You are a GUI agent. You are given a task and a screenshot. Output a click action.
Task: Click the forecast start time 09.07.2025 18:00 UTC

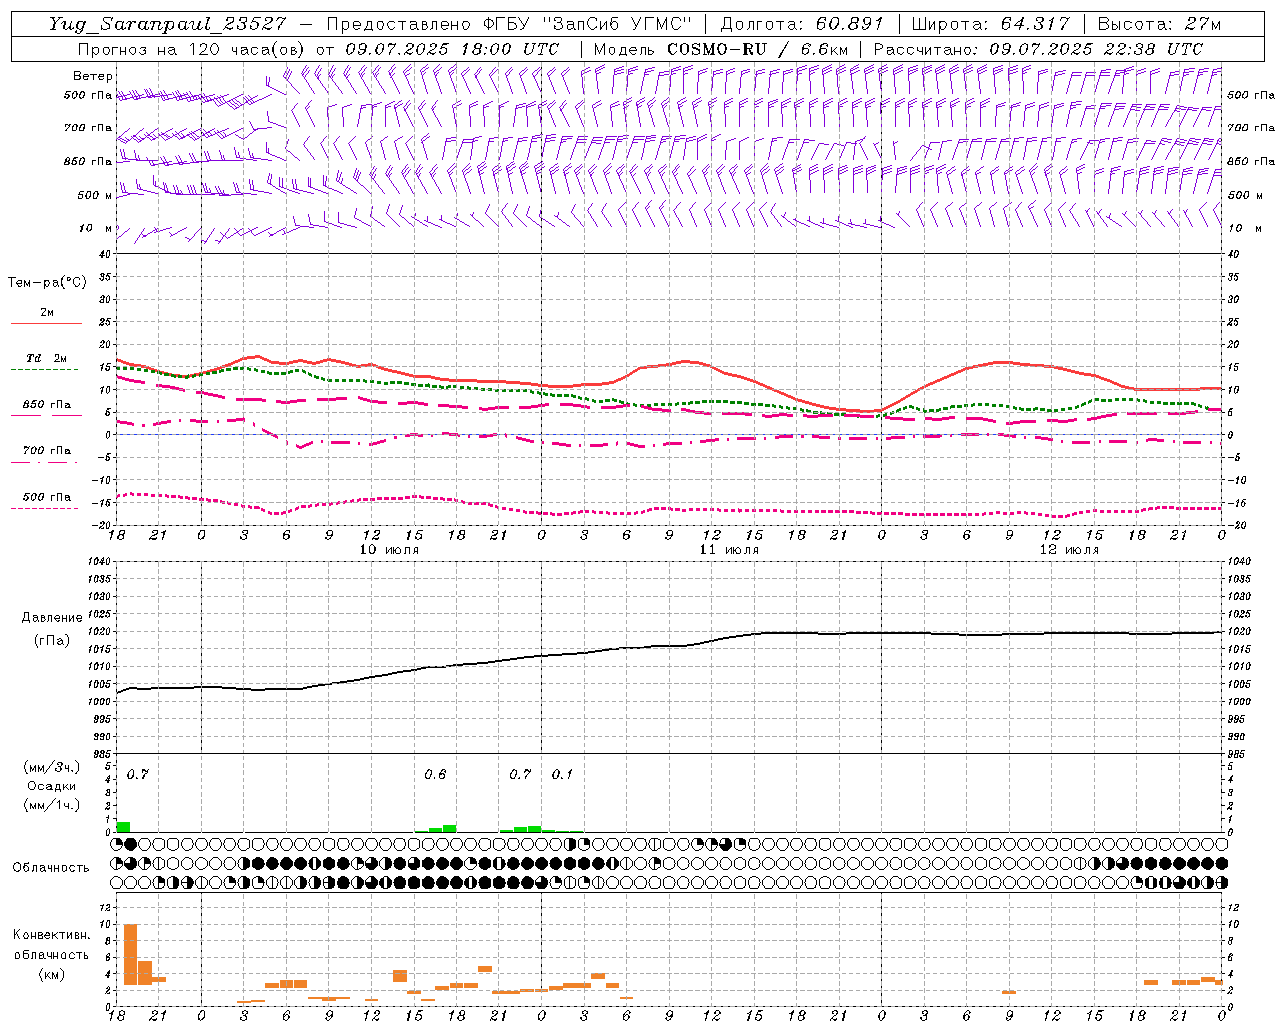tap(452, 49)
